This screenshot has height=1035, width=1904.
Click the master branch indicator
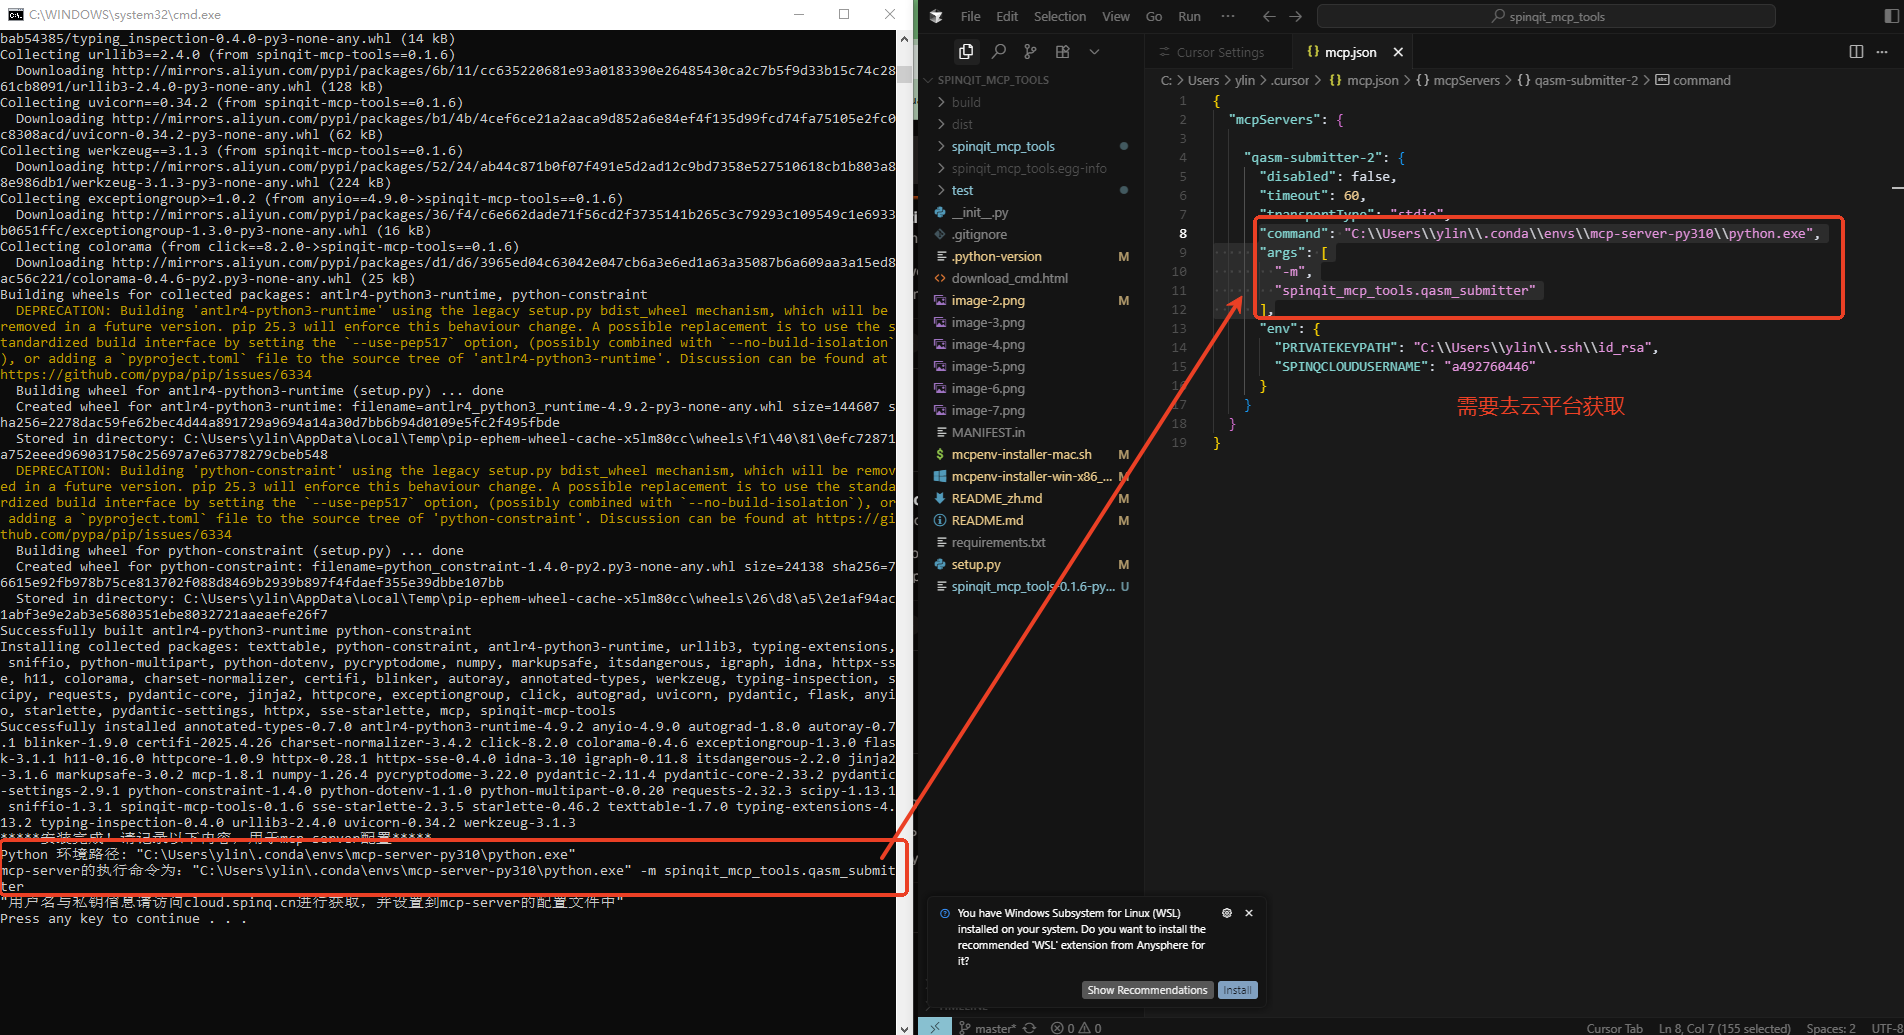point(988,1028)
